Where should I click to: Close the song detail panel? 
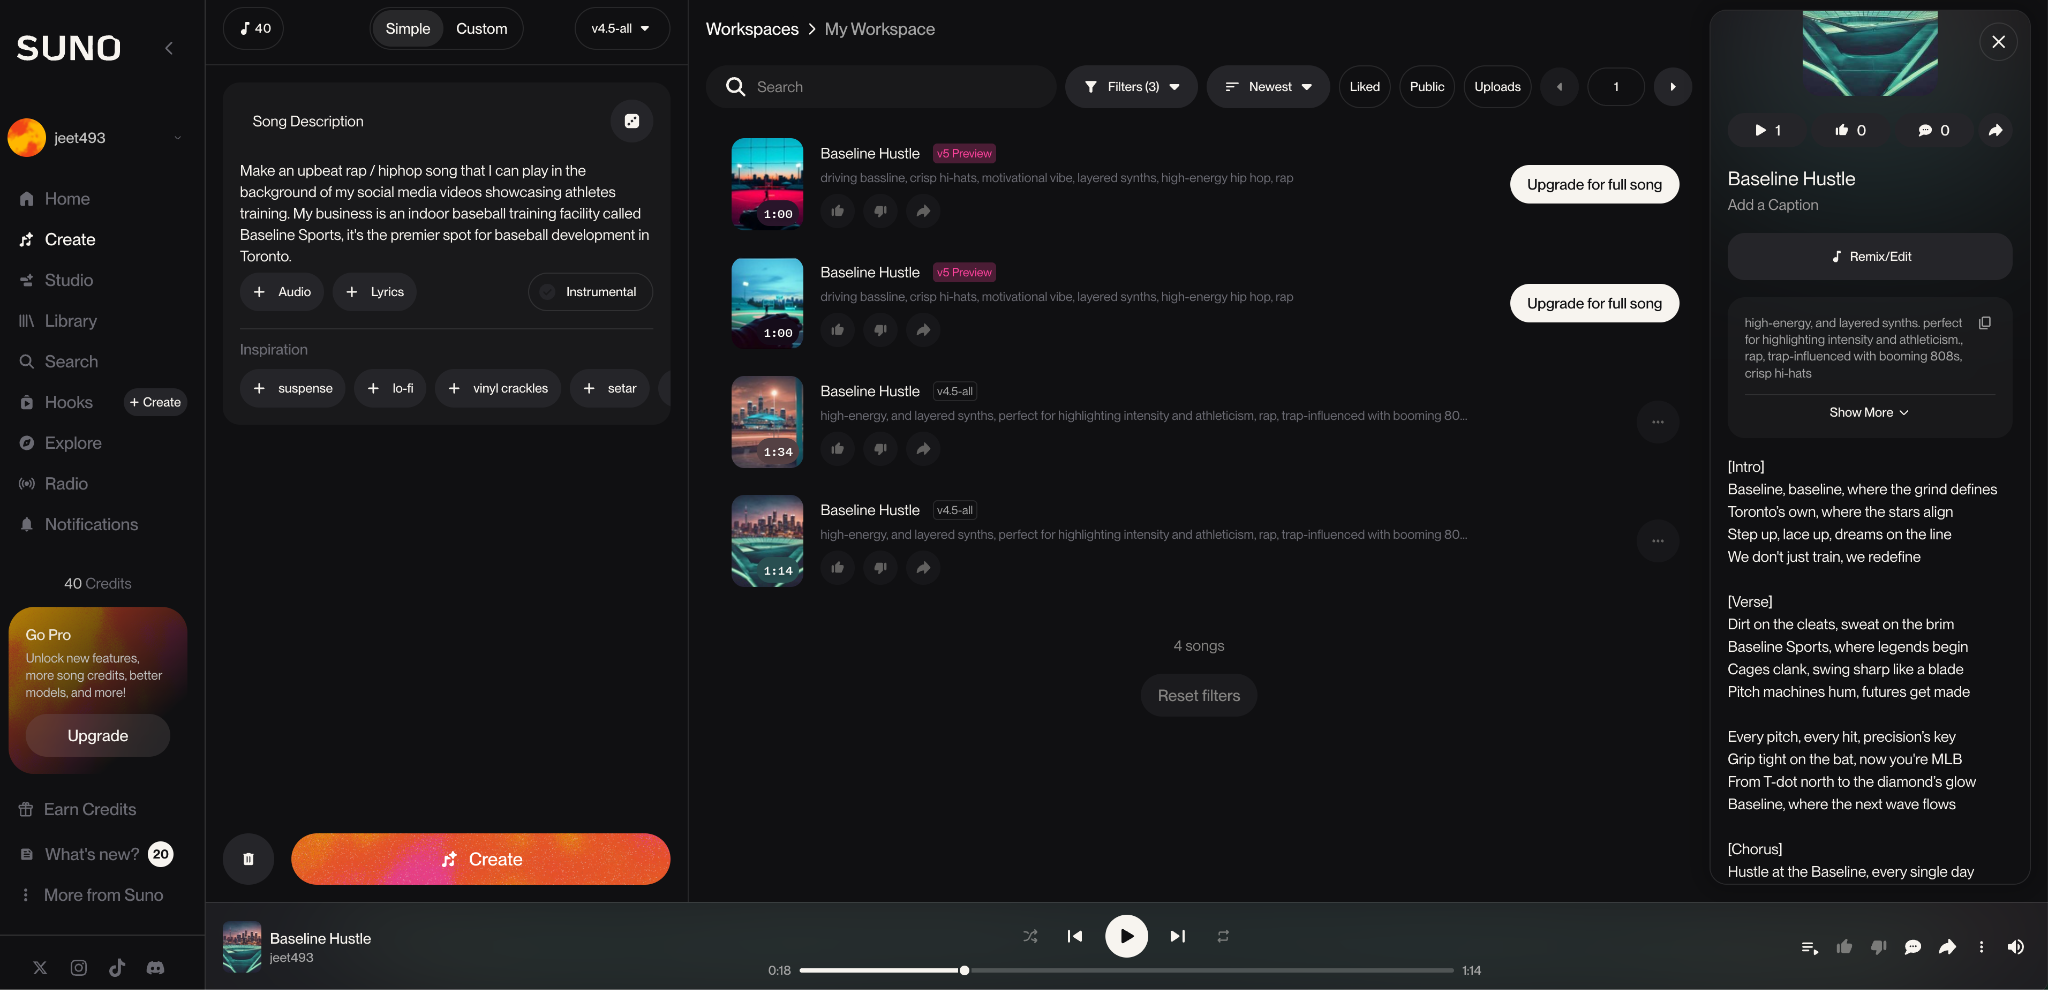(1998, 42)
